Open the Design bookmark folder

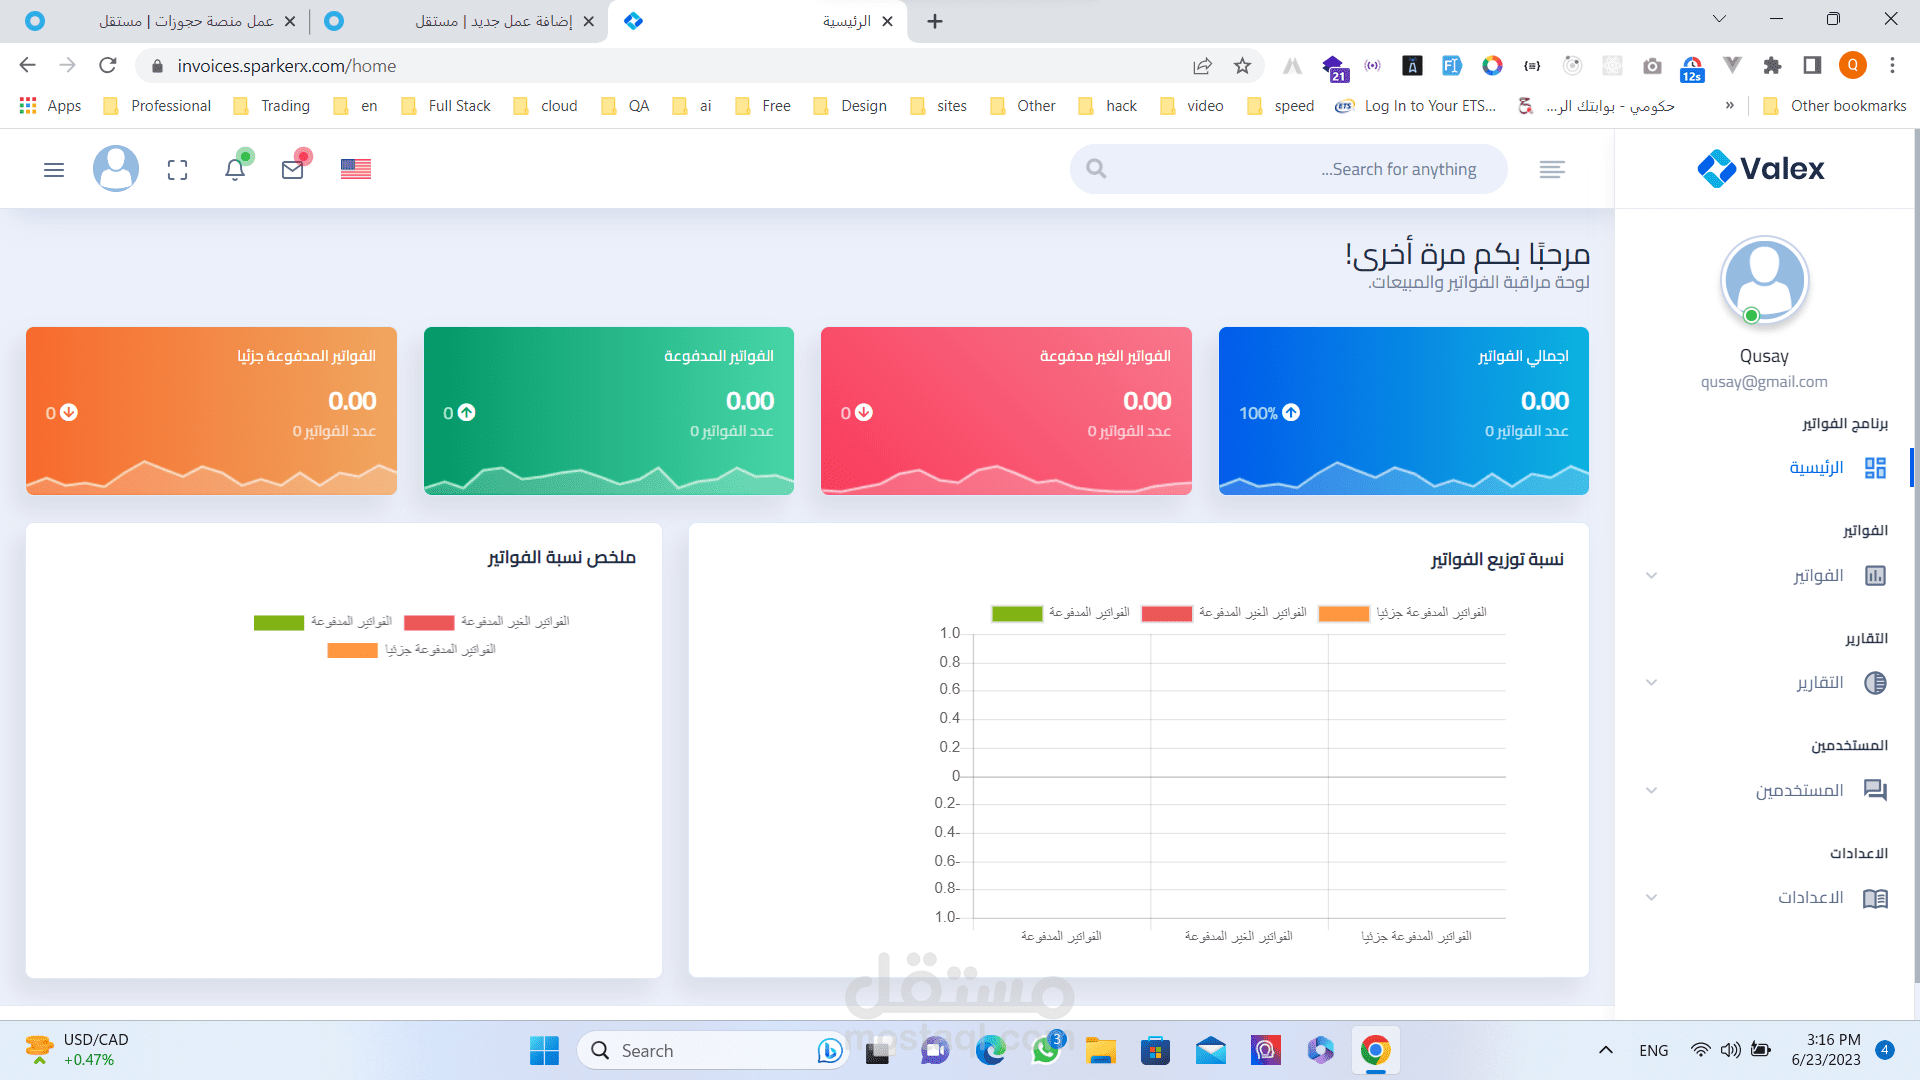pyautogui.click(x=850, y=106)
